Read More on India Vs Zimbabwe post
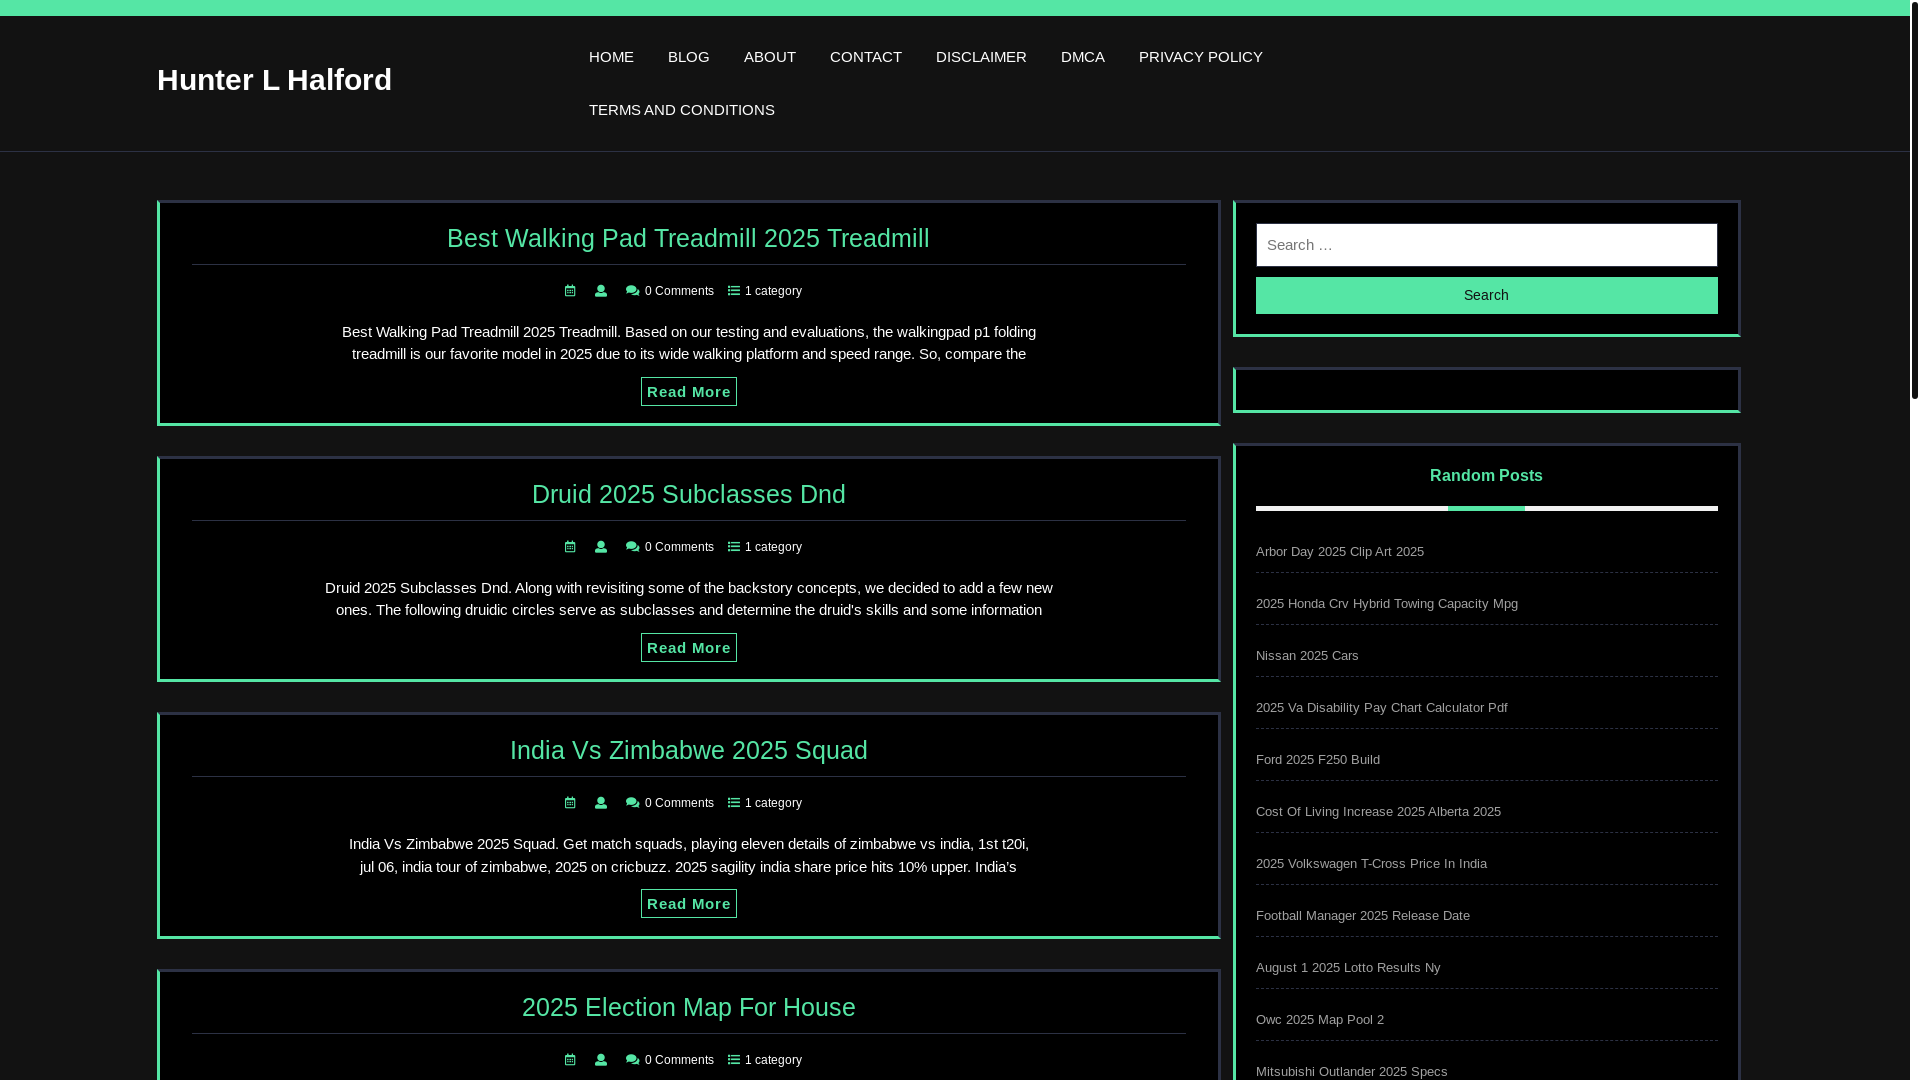The height and width of the screenshot is (1080, 1920). tap(688, 904)
